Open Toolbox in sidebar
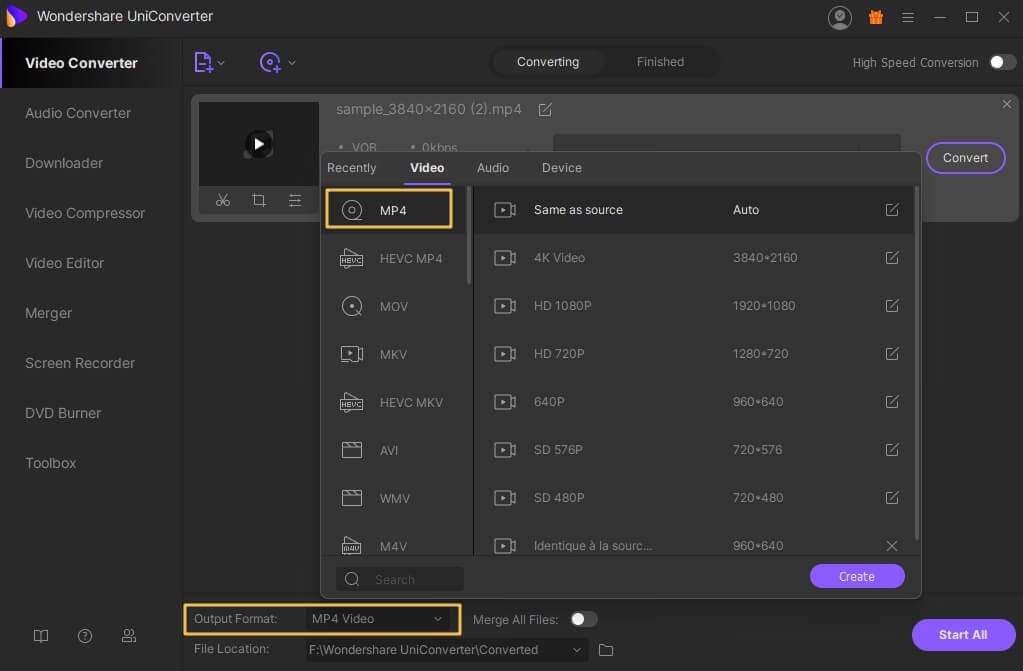Viewport: 1023px width, 671px height. click(x=50, y=463)
